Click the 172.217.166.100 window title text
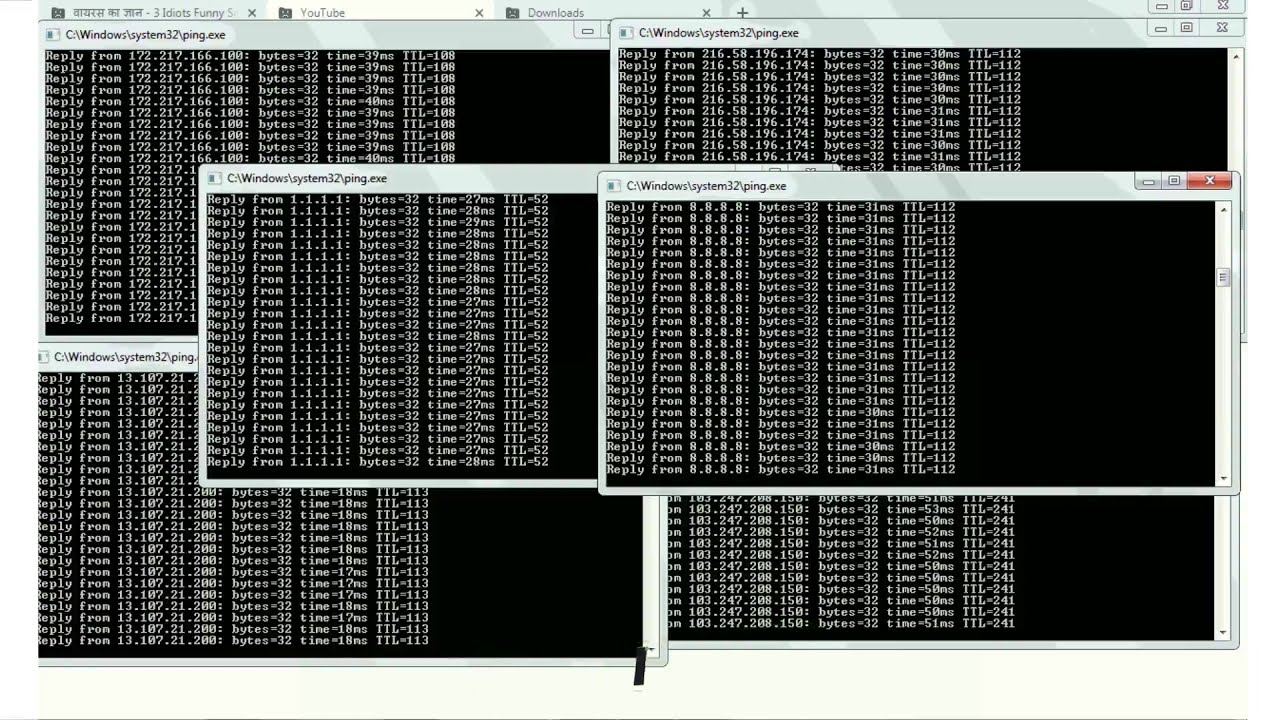 click(146, 35)
